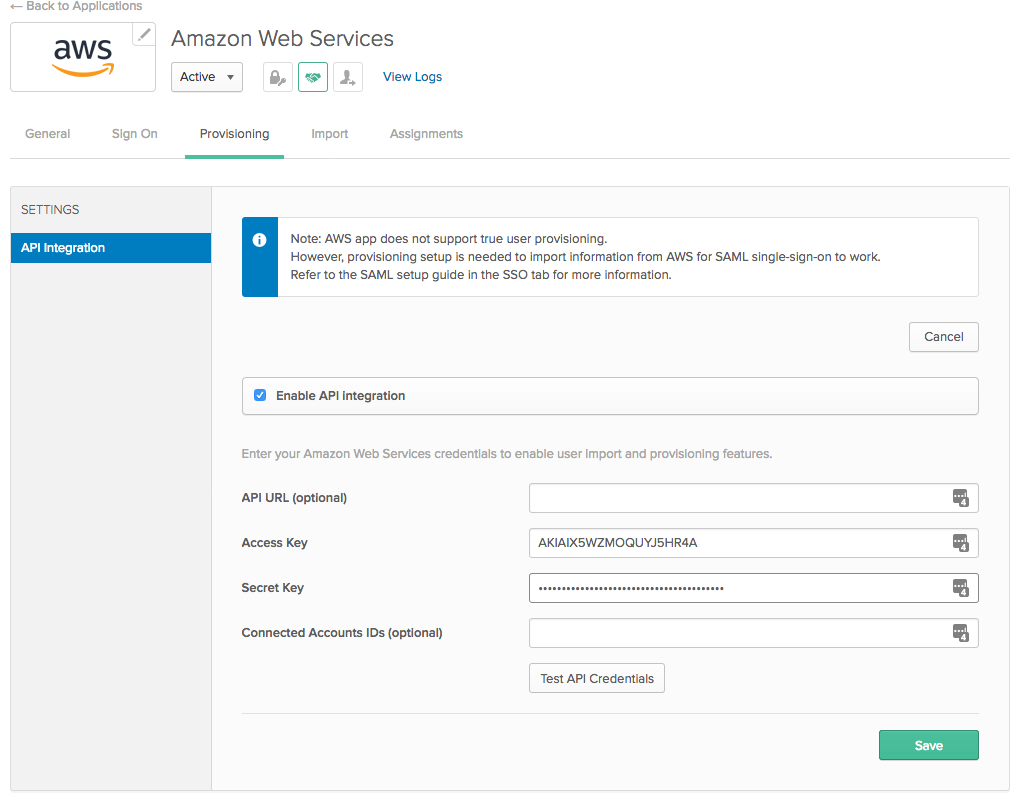The height and width of the screenshot is (802, 1026).
Task: Click the Connected Accounts IDs (optional) label
Action: (x=342, y=633)
